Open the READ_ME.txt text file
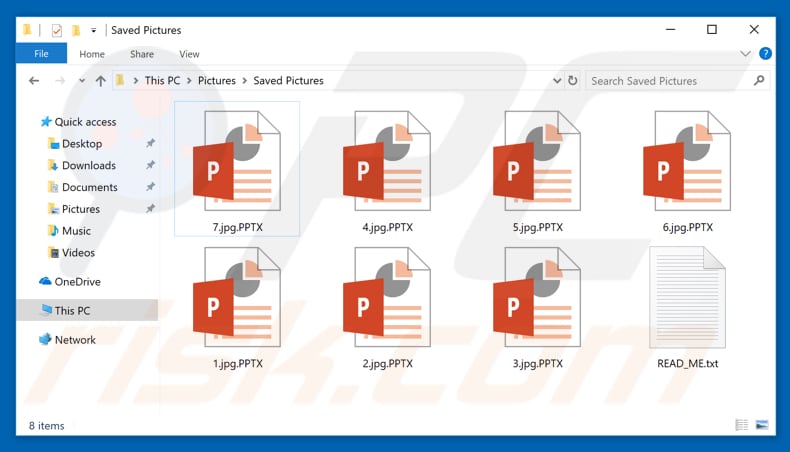This screenshot has width=790, height=452. coord(687,298)
